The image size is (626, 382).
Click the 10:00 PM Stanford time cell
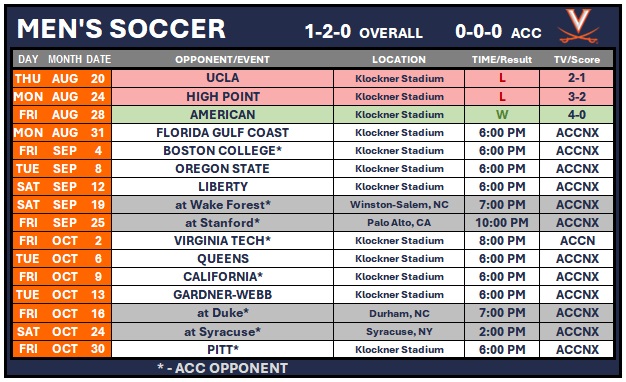coord(502,223)
